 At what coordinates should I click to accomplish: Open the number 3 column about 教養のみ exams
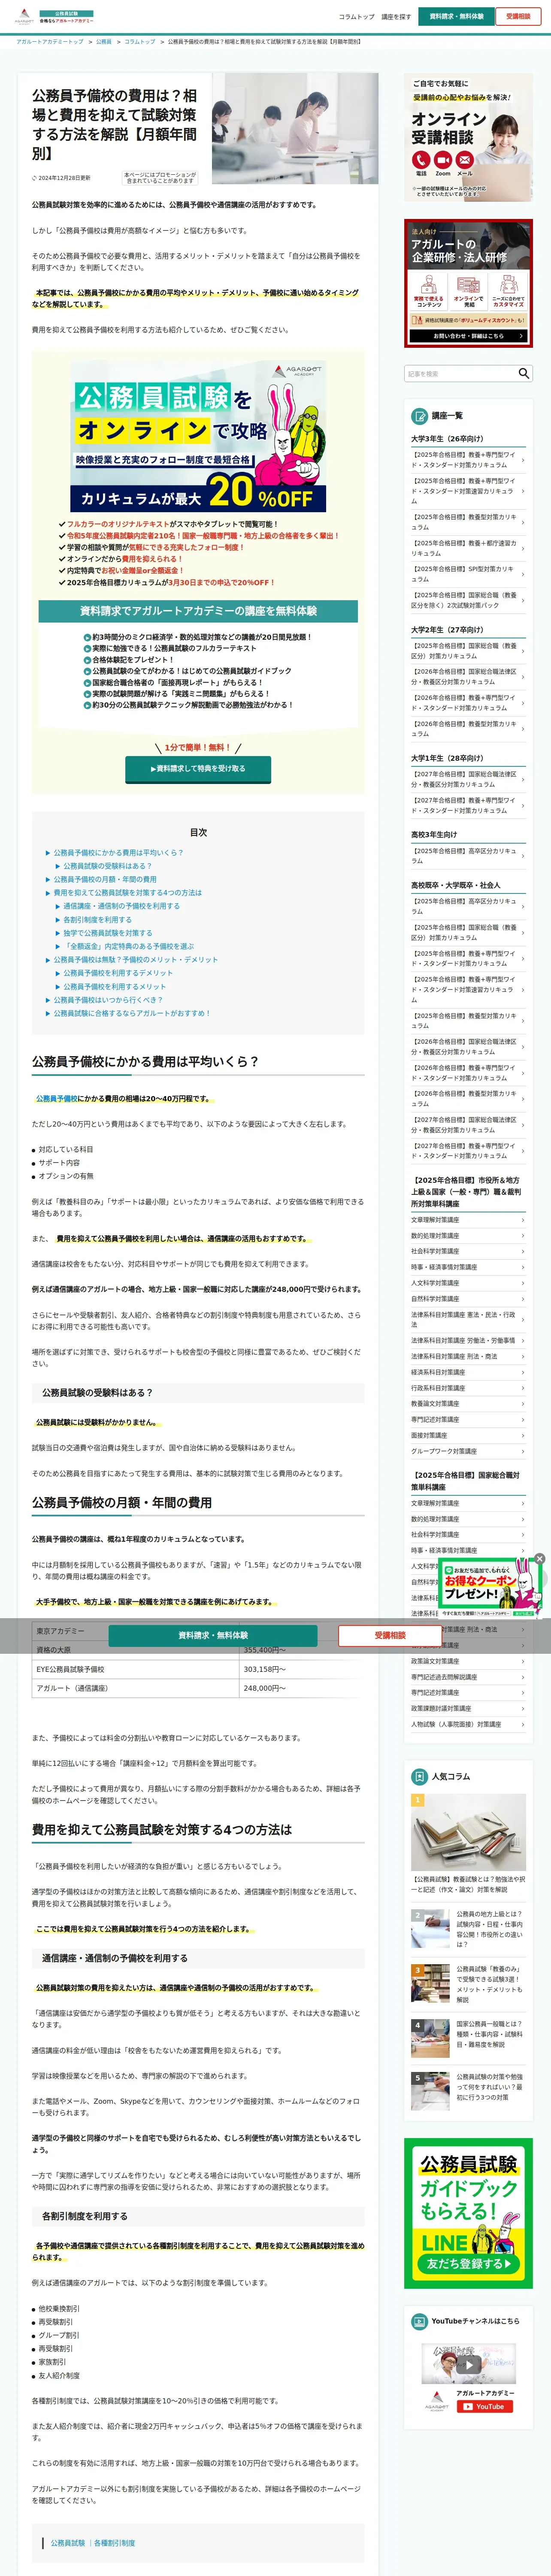[468, 1984]
